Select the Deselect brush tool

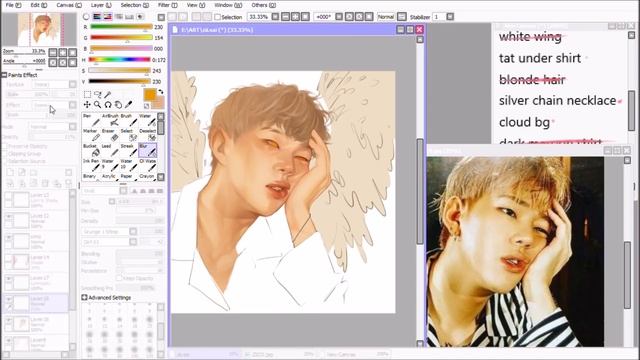point(147,135)
